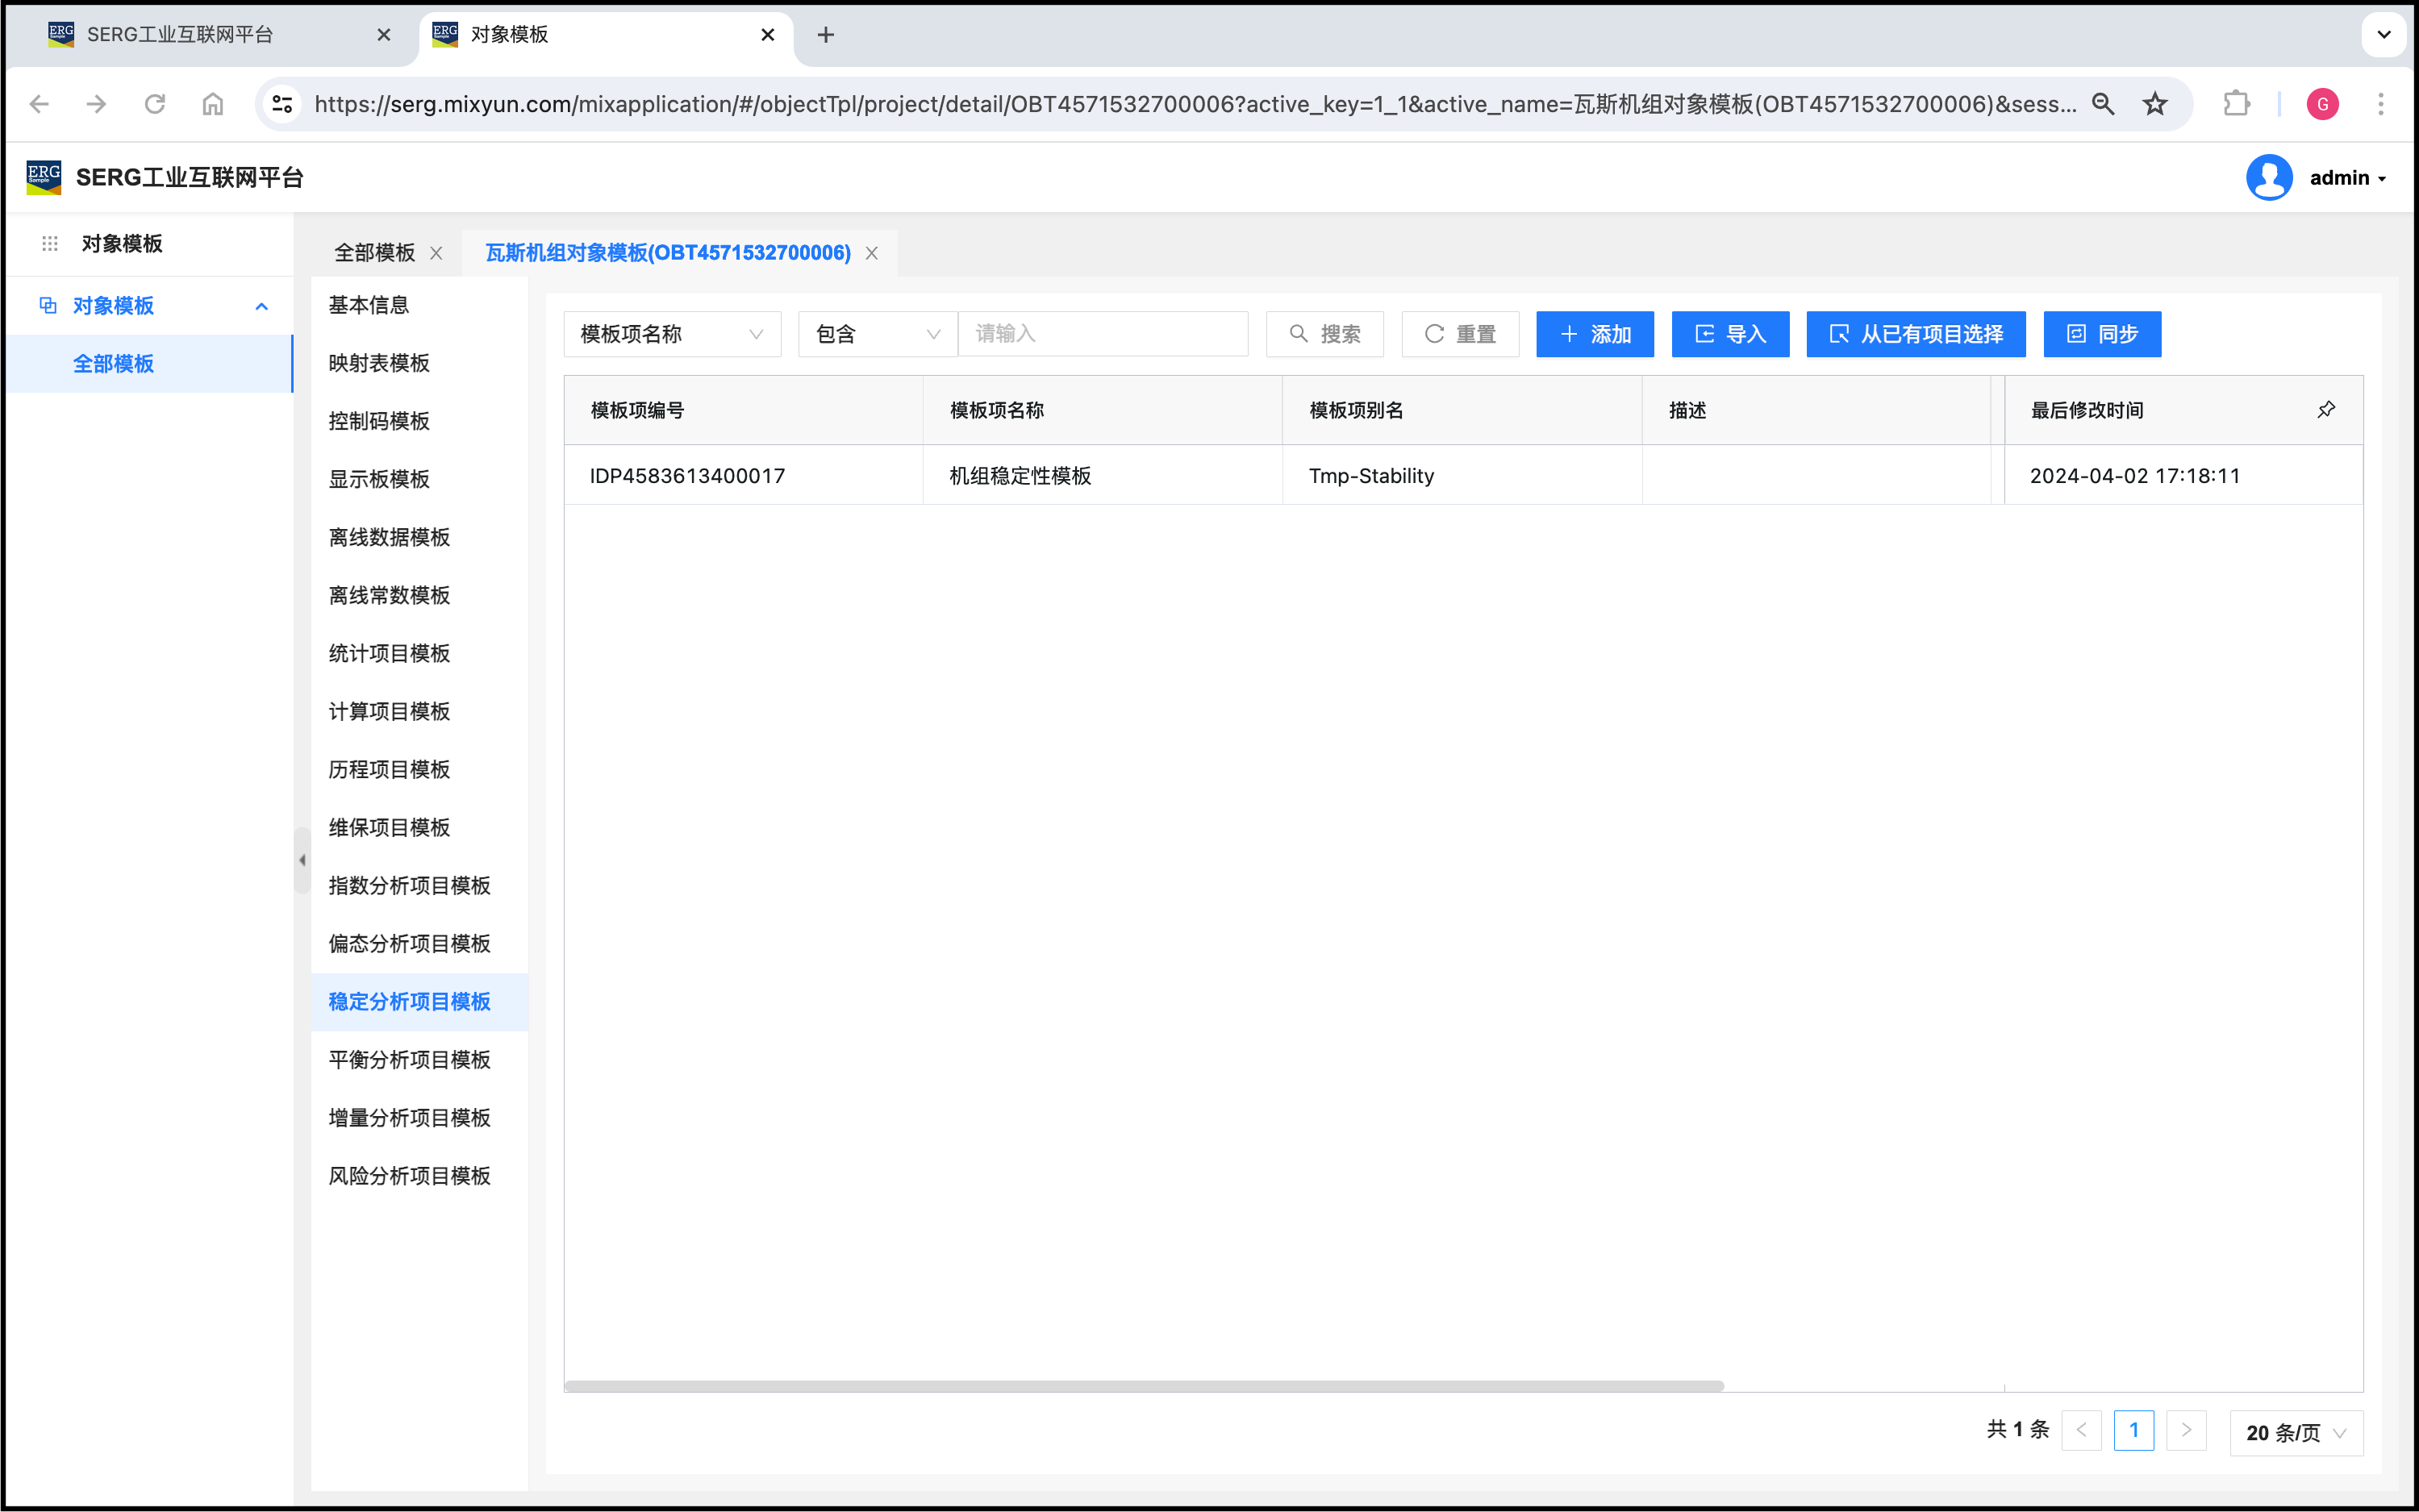Reload the page with refresh icon
The height and width of the screenshot is (1512, 2419).
(154, 104)
